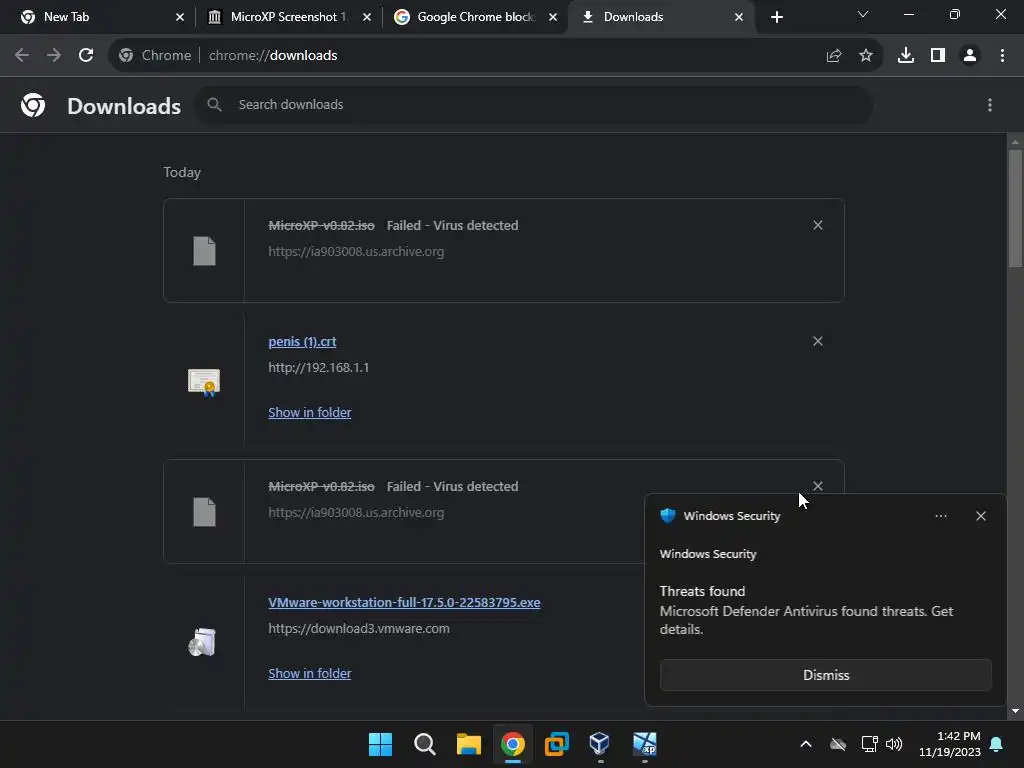Close the Google Chrome block tab
The image size is (1024, 768).
click(x=553, y=17)
